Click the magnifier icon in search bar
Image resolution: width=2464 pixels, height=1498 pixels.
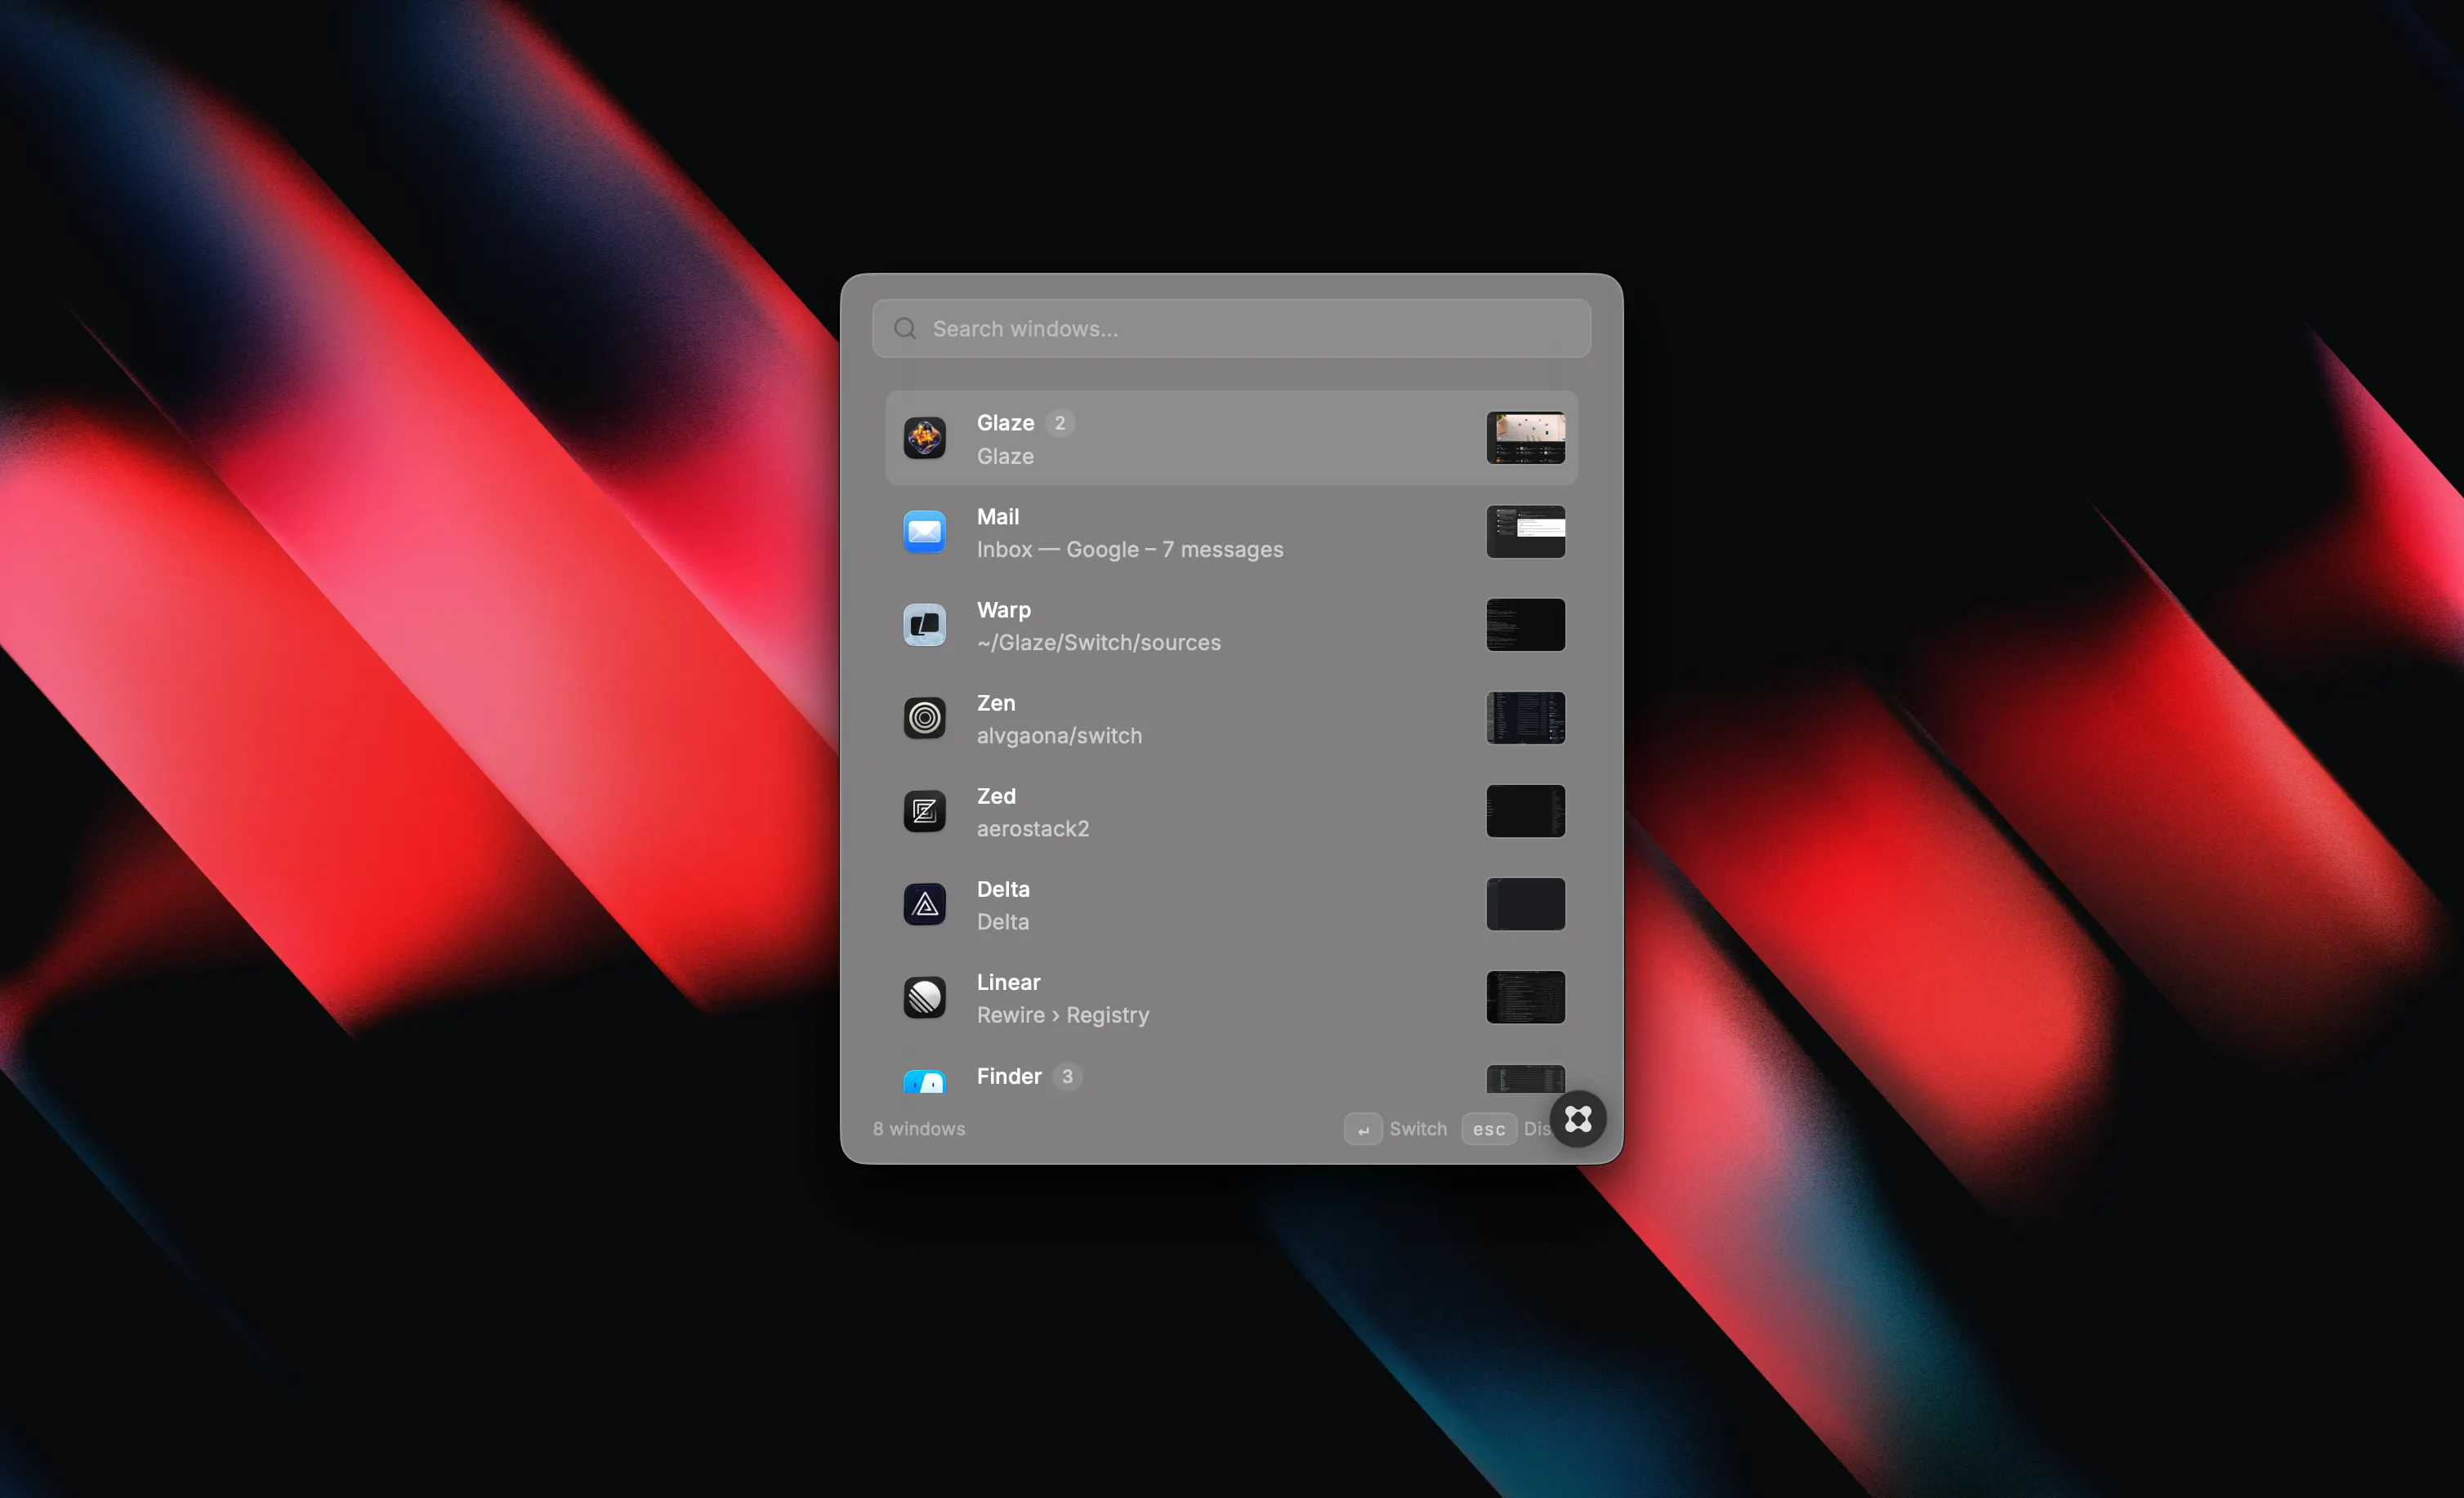[x=905, y=328]
